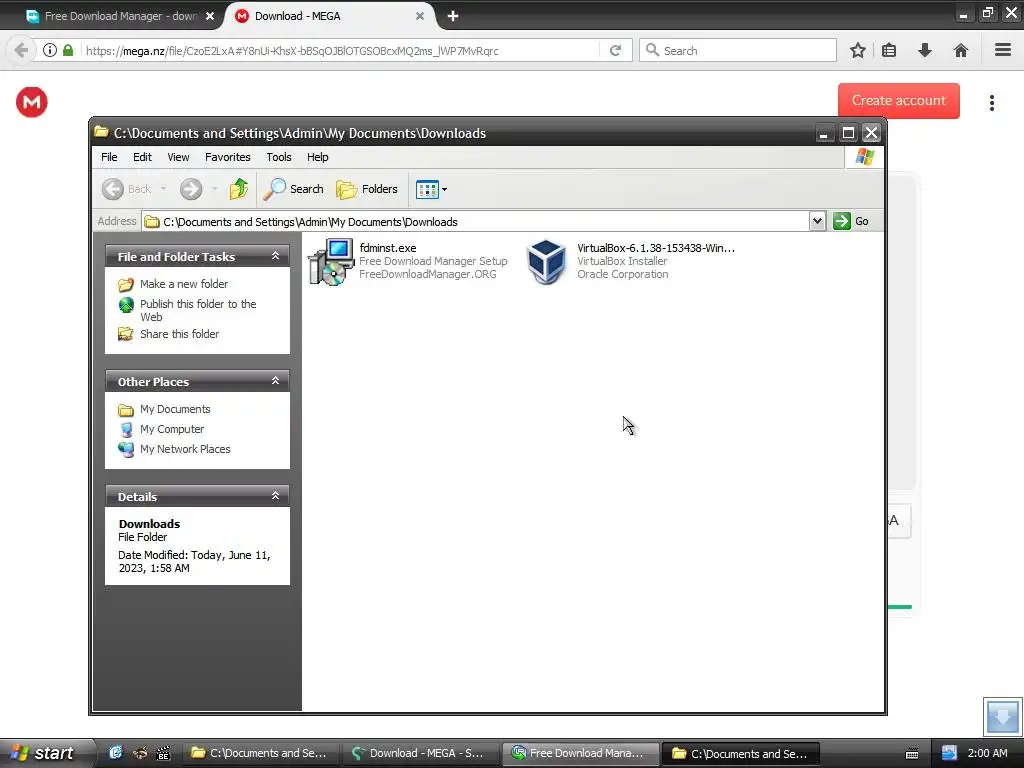Open the Back history dropdown arrow
The image size is (1024, 768).
click(x=163, y=189)
